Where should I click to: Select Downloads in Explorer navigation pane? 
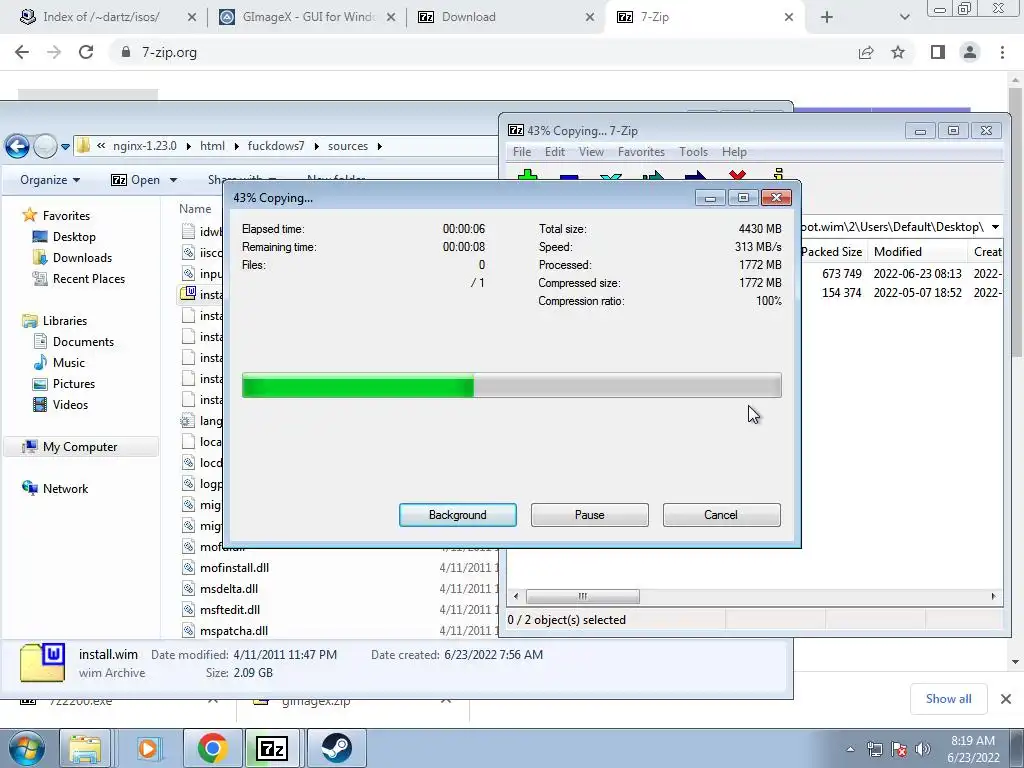click(x=82, y=257)
